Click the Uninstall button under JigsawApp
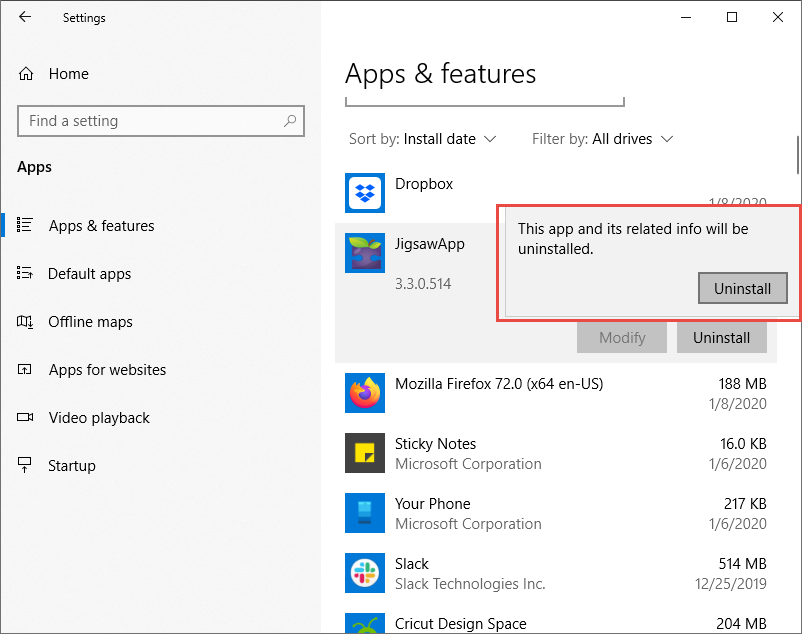This screenshot has width=802, height=634. coord(721,338)
